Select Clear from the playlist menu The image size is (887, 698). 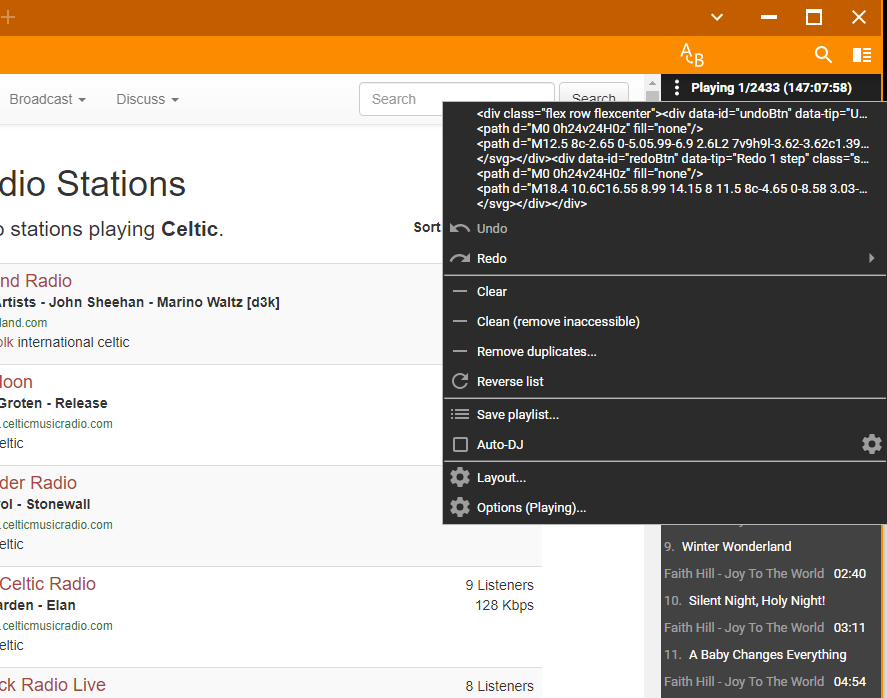click(x=492, y=291)
